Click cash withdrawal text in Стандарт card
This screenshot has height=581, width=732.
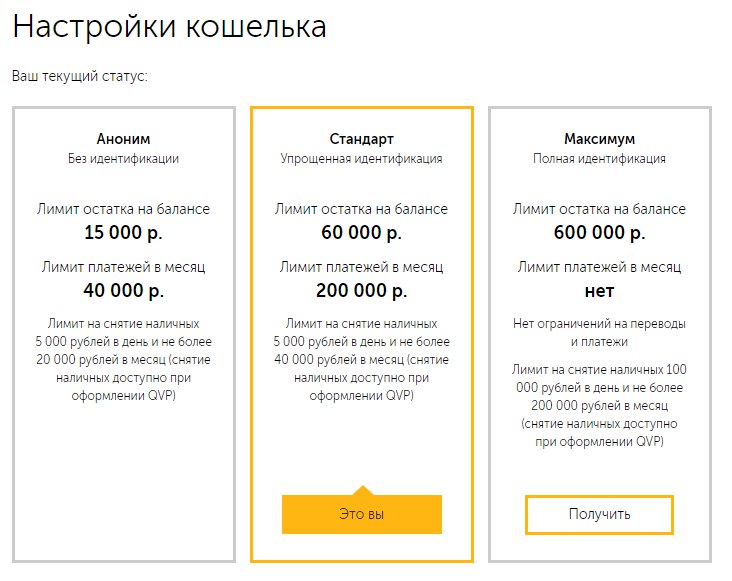361,359
